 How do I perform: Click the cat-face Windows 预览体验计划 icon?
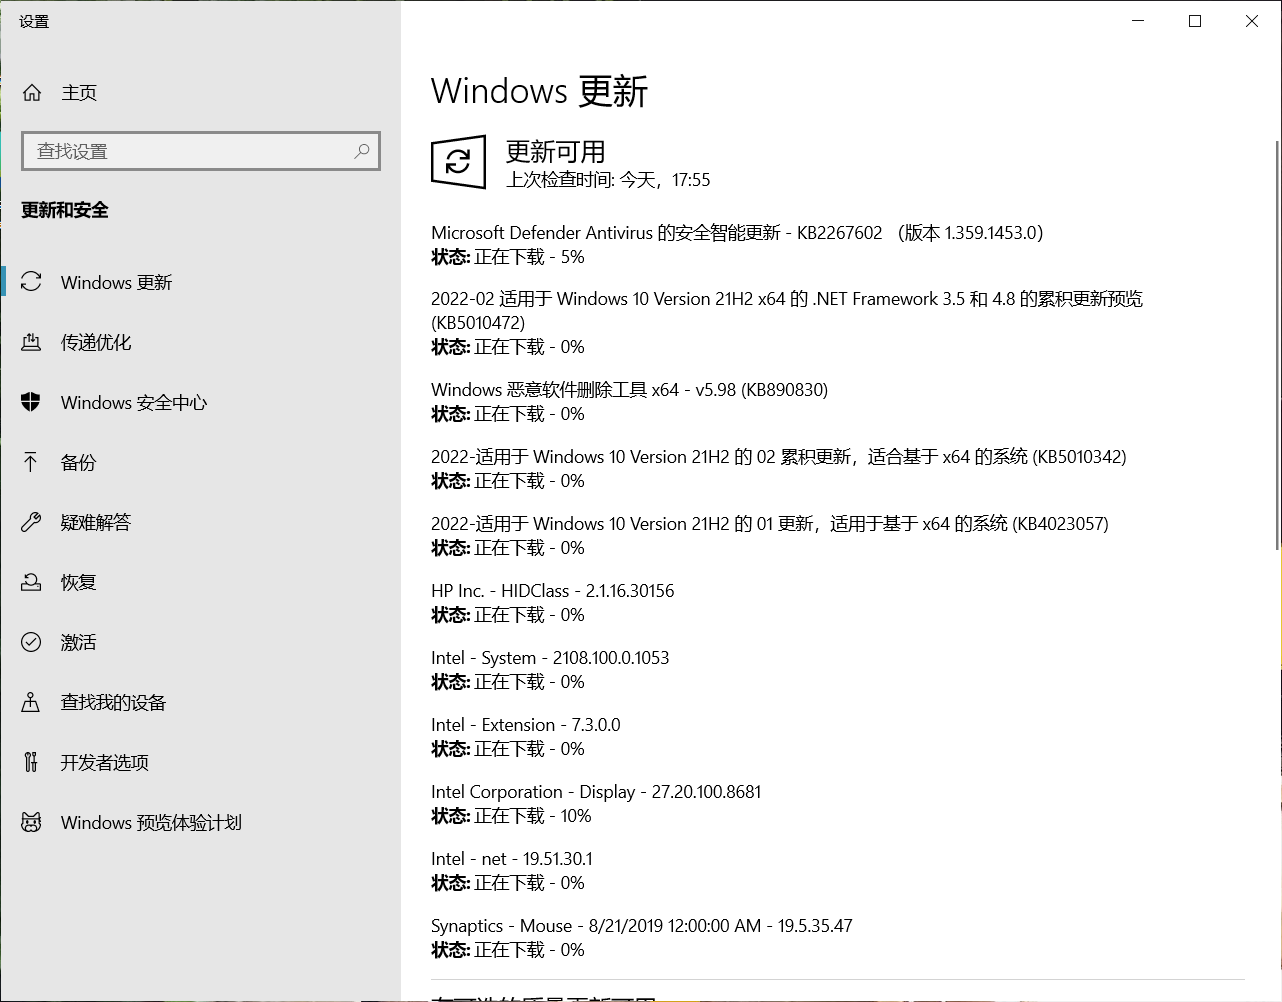(31, 822)
